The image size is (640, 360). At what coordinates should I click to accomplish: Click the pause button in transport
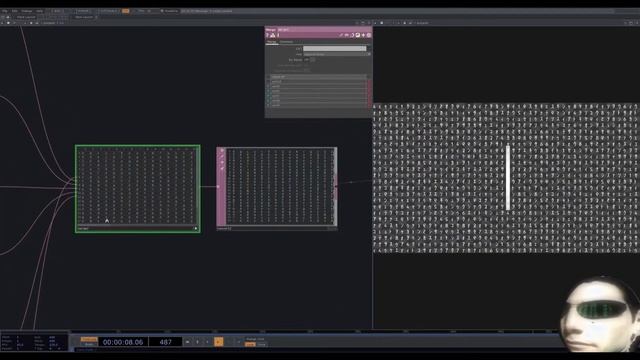pos(198,342)
